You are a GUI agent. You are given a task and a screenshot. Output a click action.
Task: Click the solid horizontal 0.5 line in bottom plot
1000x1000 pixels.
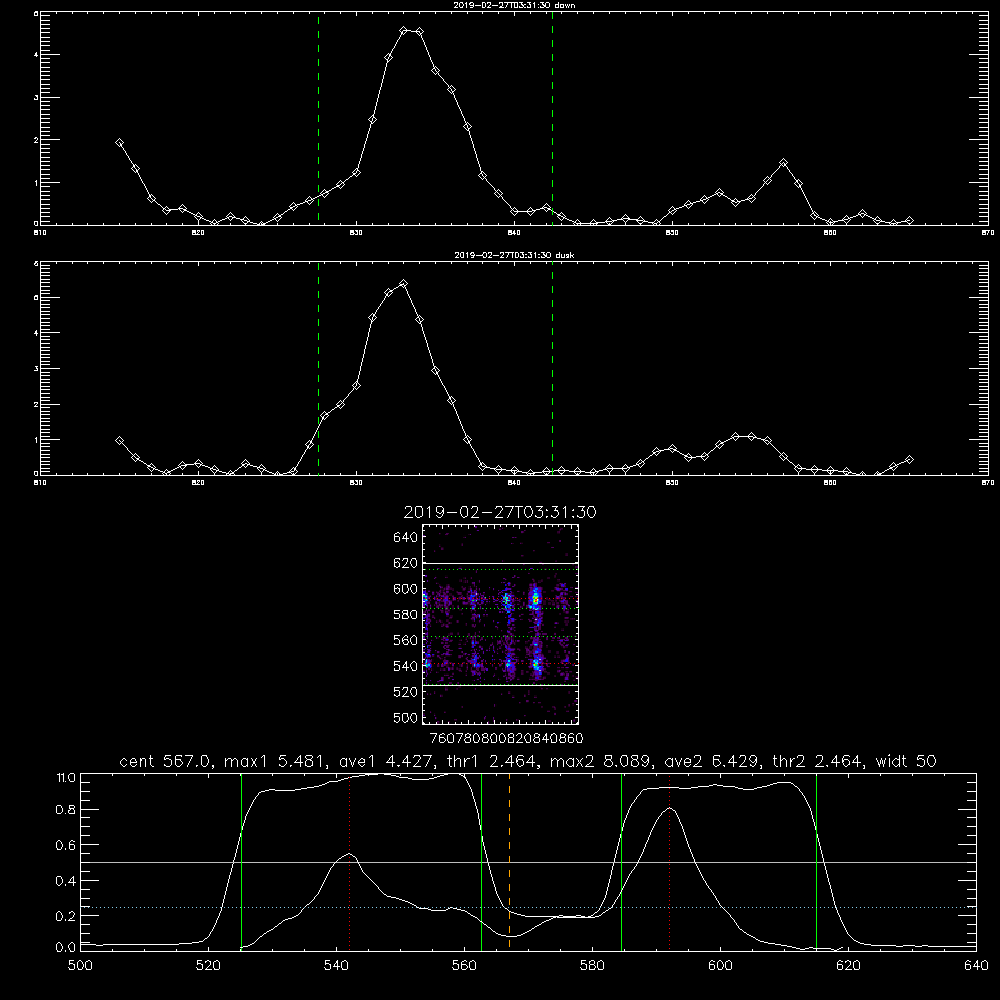[528, 862]
